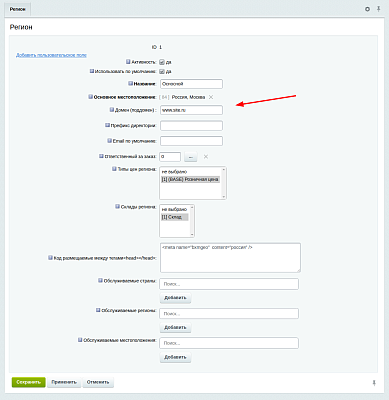Click hint icon next to Обслуживаемые местоположения
The width and height of the screenshot is (389, 400).
[x=80, y=340]
